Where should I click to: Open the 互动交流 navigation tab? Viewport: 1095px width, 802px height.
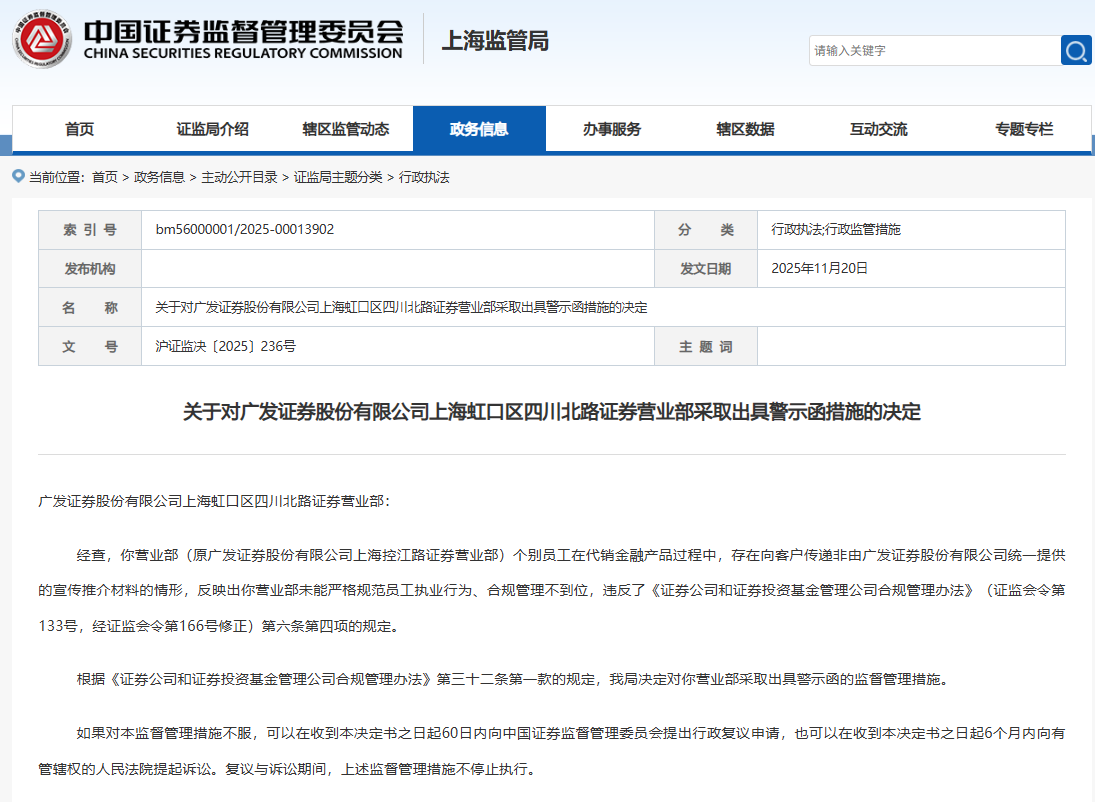pos(878,129)
